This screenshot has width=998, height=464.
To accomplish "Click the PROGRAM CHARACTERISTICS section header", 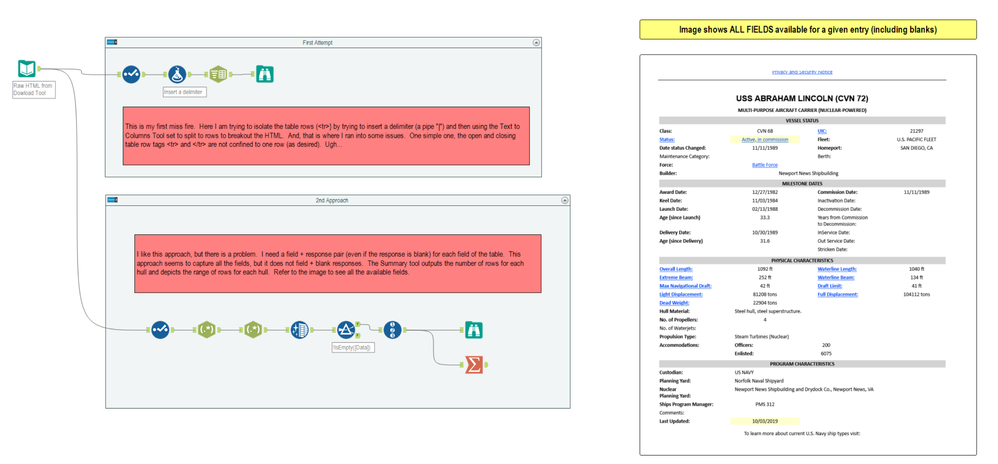I will tap(802, 363).
